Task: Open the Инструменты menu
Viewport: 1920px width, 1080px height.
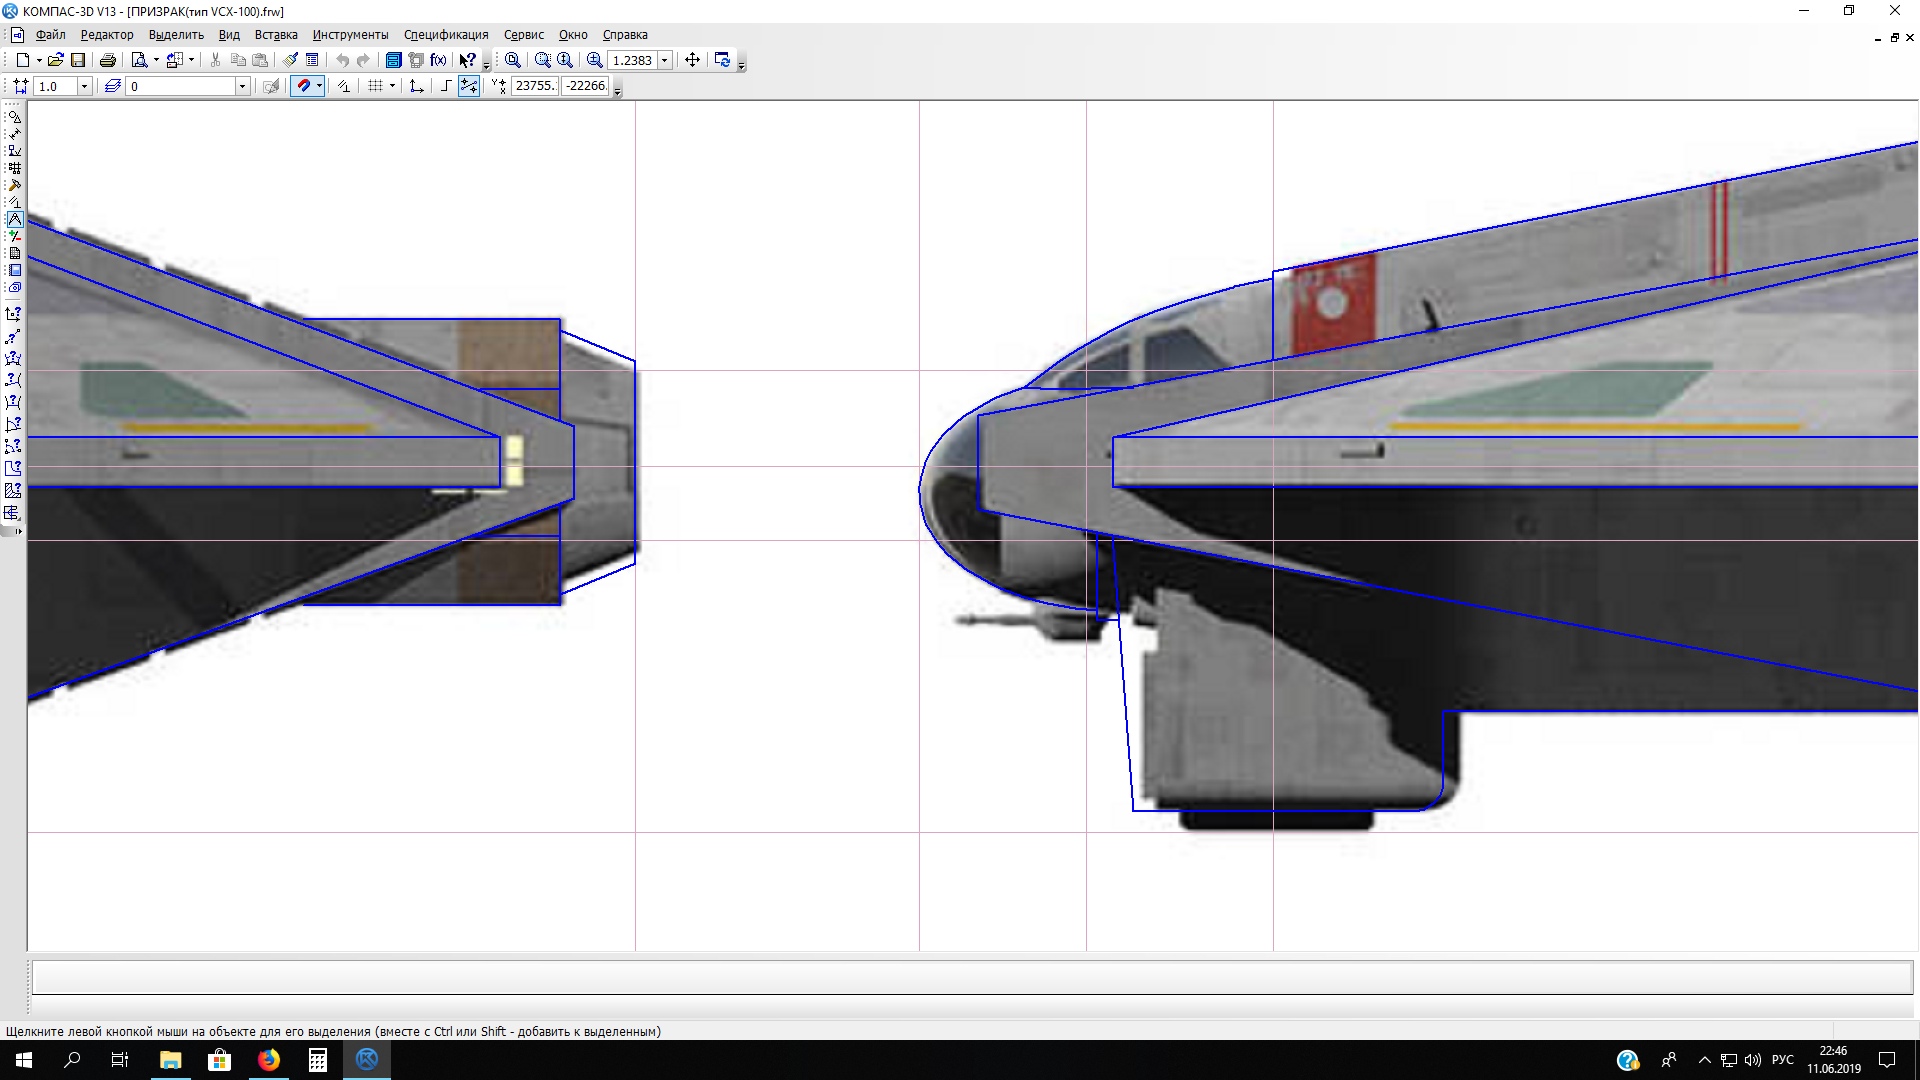Action: pos(350,35)
